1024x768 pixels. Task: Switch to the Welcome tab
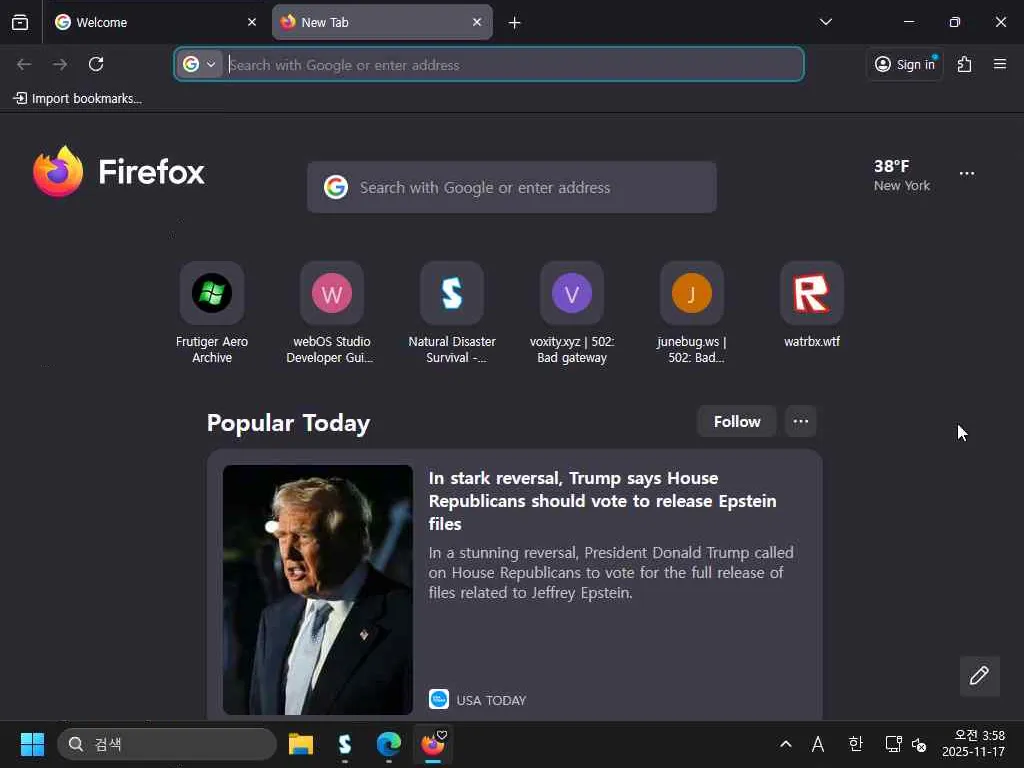156,22
